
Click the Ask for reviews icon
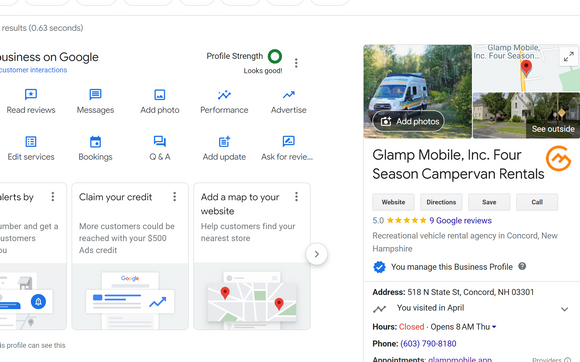coord(289,141)
